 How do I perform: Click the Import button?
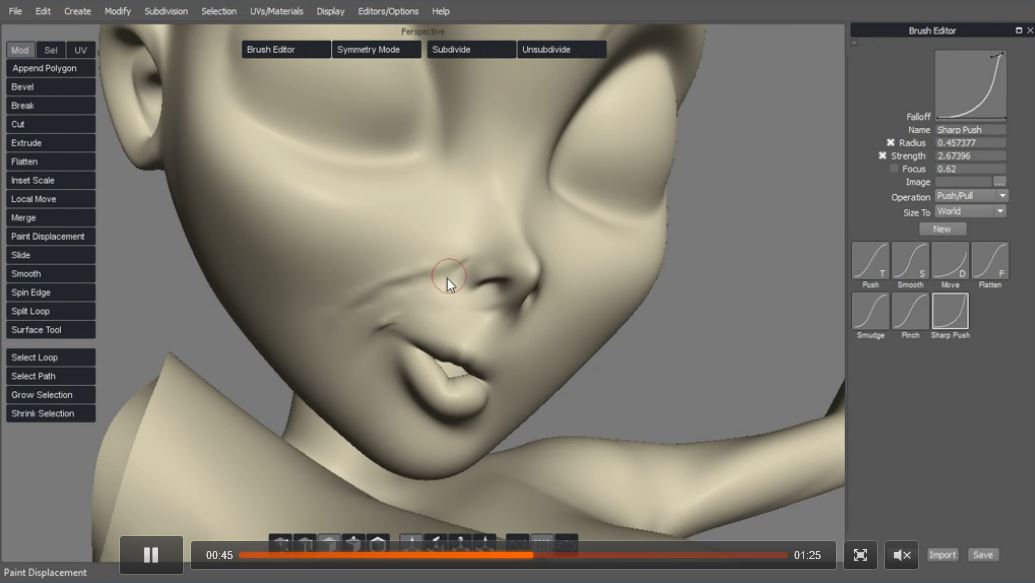coord(942,555)
